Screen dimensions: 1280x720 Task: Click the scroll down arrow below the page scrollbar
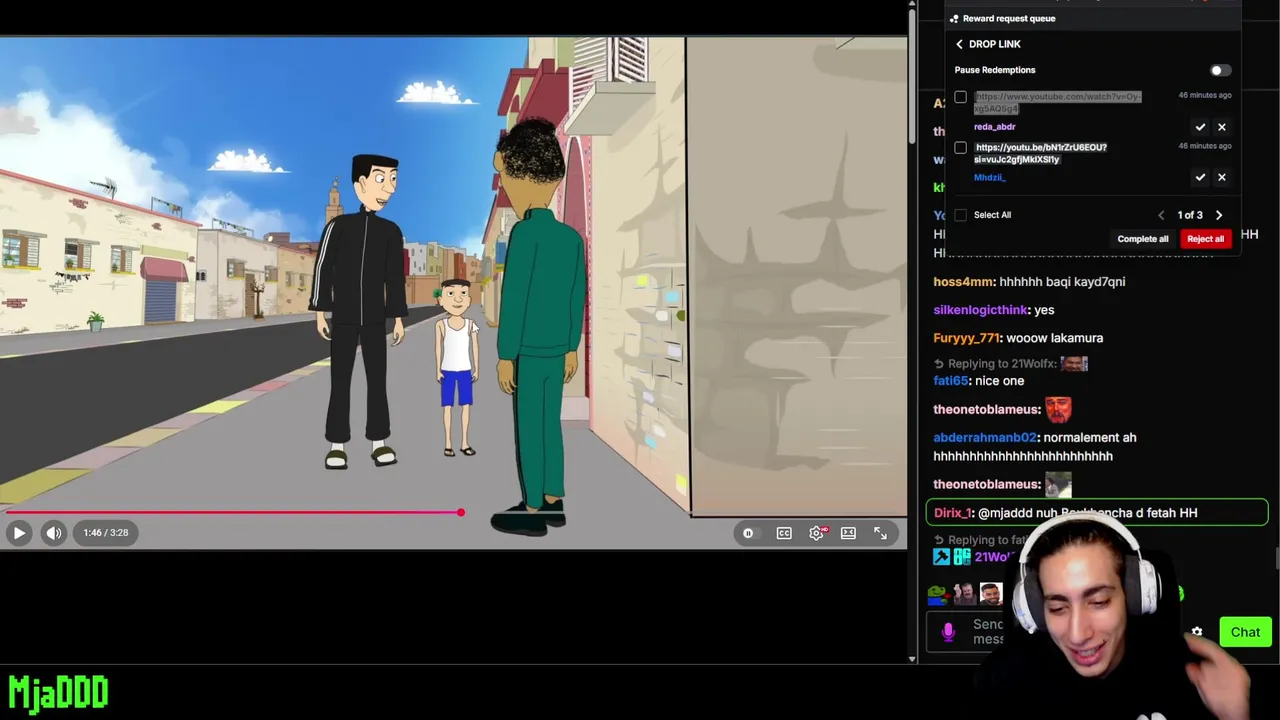coord(912,658)
